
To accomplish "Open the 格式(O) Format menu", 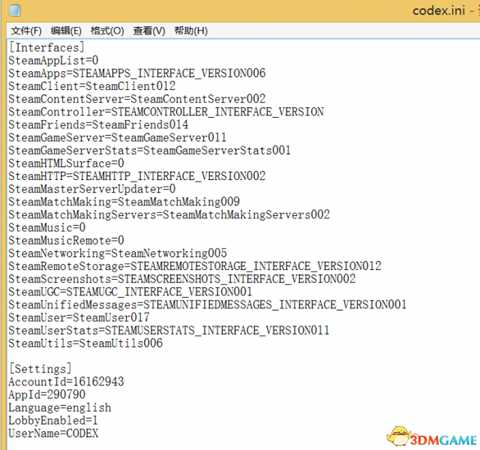I will click(108, 31).
